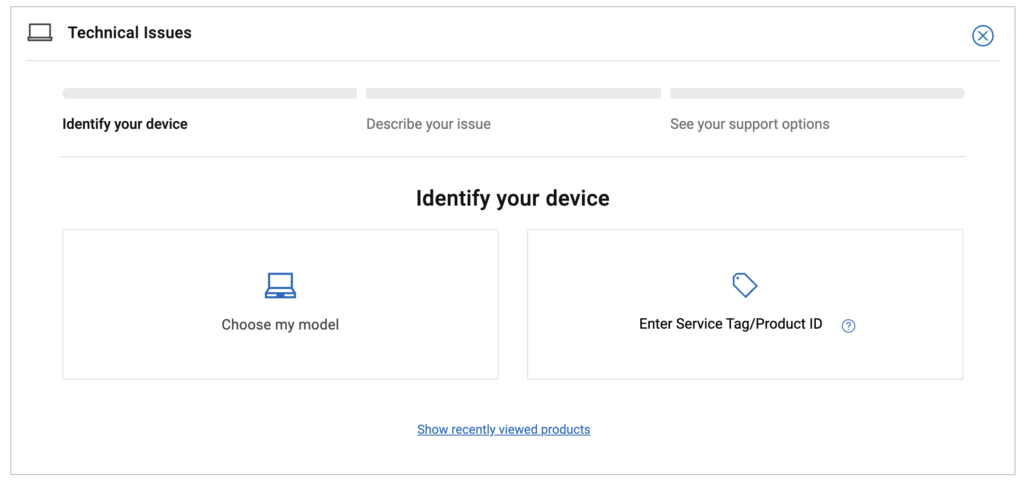The height and width of the screenshot is (484, 1024).
Task: Click the first progress bar segment
Action: 210,93
